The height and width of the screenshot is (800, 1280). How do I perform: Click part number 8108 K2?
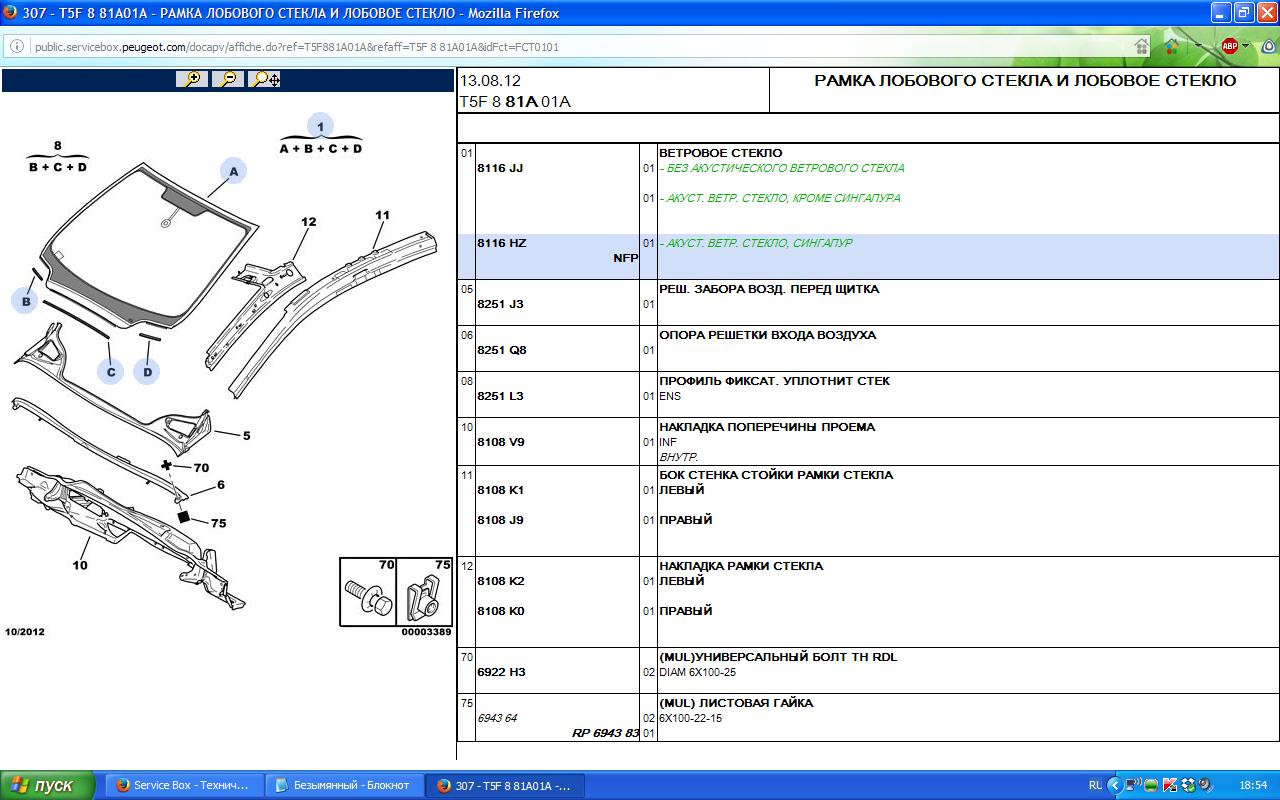tap(500, 581)
